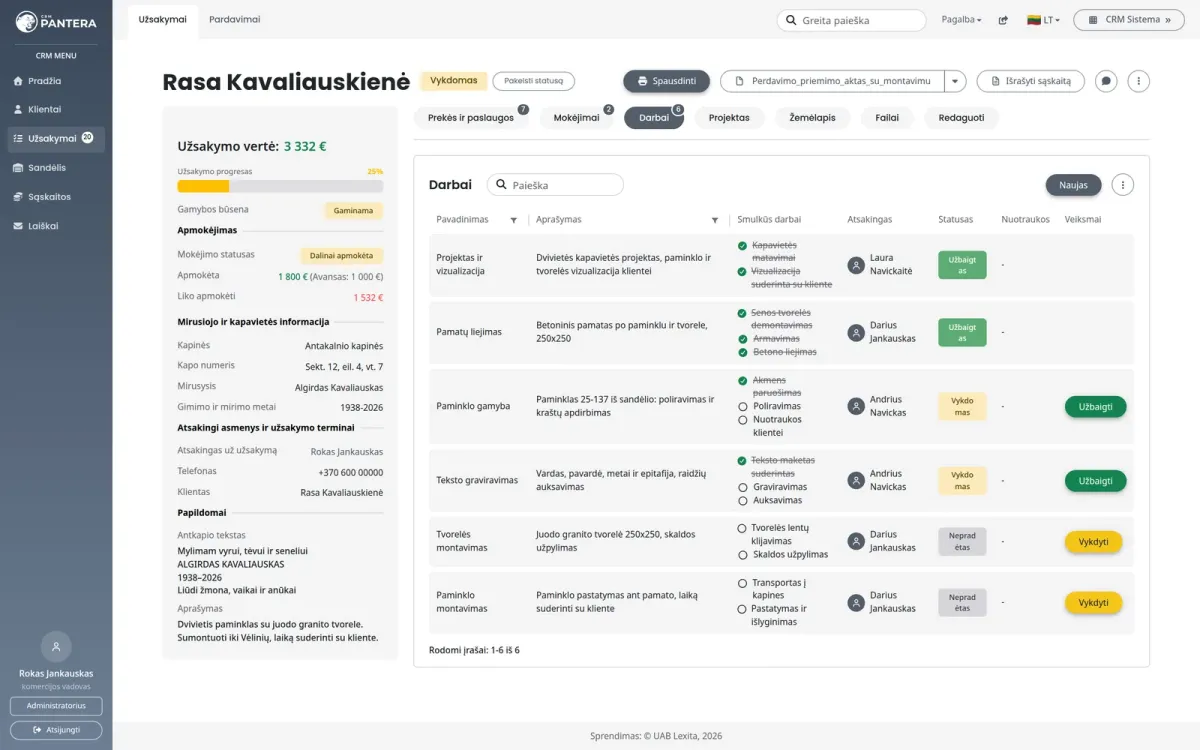Click the Vykdomas order status badge
Image resolution: width=1200 pixels, height=750 pixels.
pos(454,81)
